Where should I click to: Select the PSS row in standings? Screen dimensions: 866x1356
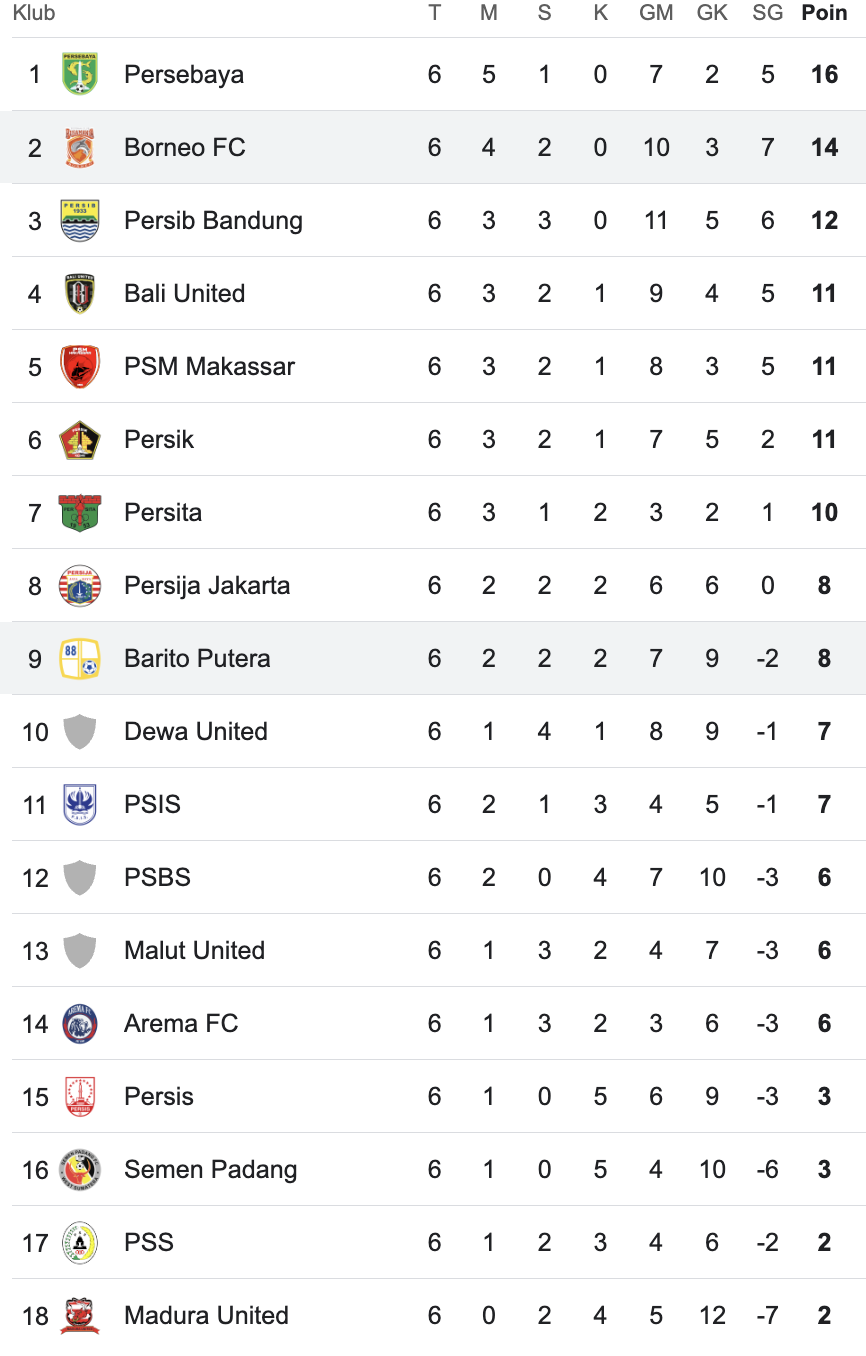click(433, 1242)
